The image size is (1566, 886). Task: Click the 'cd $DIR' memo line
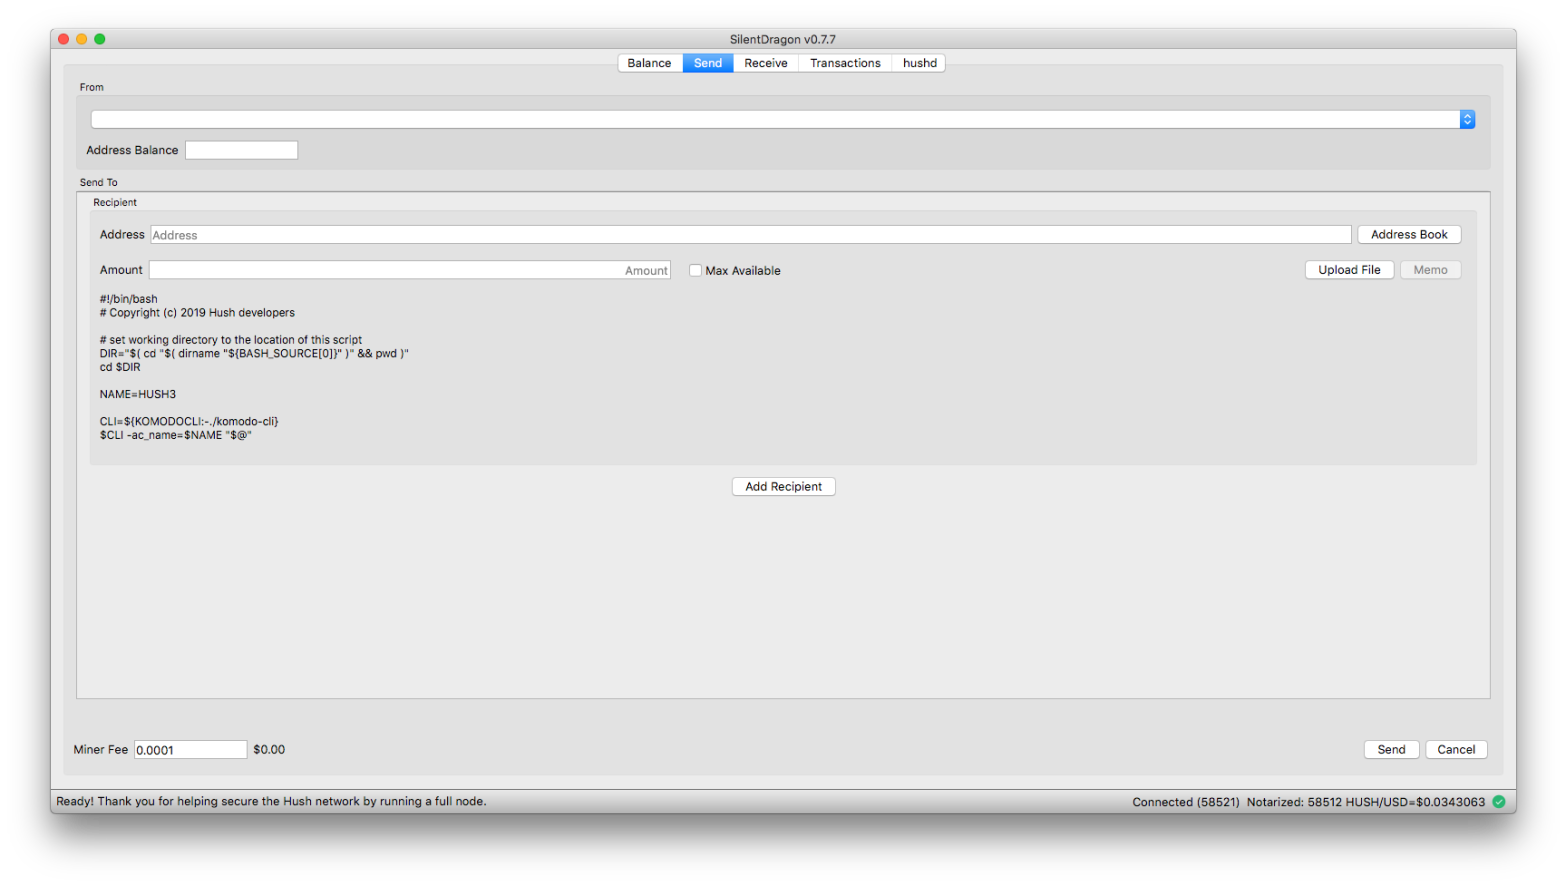click(x=120, y=367)
